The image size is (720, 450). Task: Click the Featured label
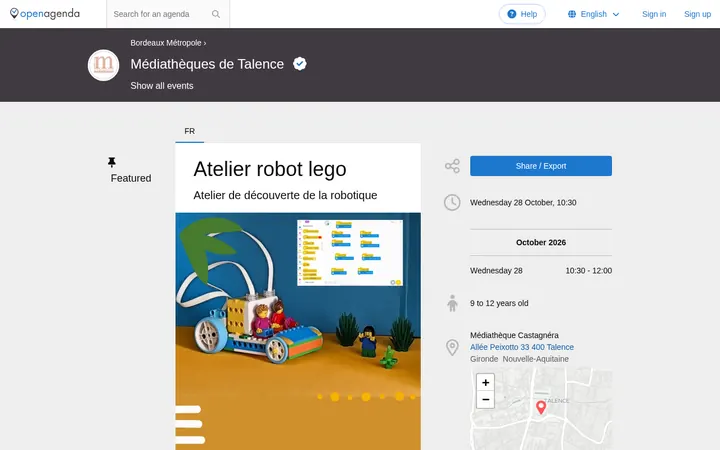click(131, 178)
